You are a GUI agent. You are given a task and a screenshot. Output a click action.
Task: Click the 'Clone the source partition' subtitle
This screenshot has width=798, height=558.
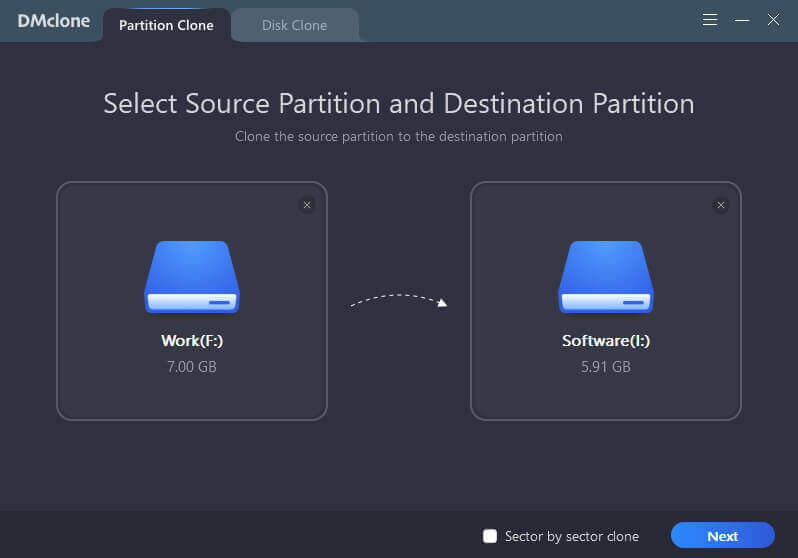pos(399,136)
